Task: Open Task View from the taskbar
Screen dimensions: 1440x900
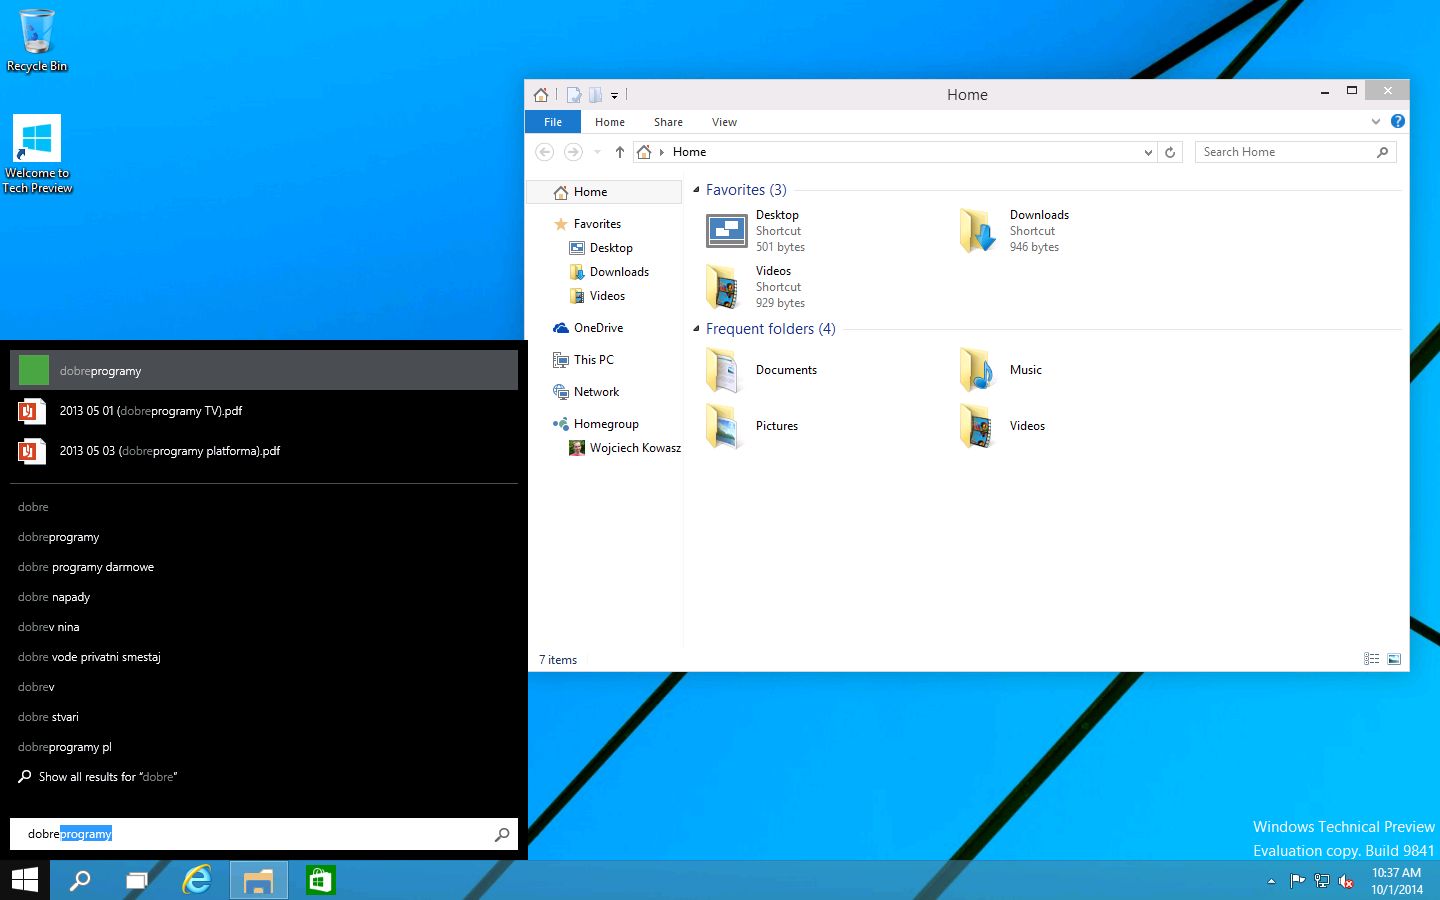Action: pyautogui.click(x=136, y=880)
